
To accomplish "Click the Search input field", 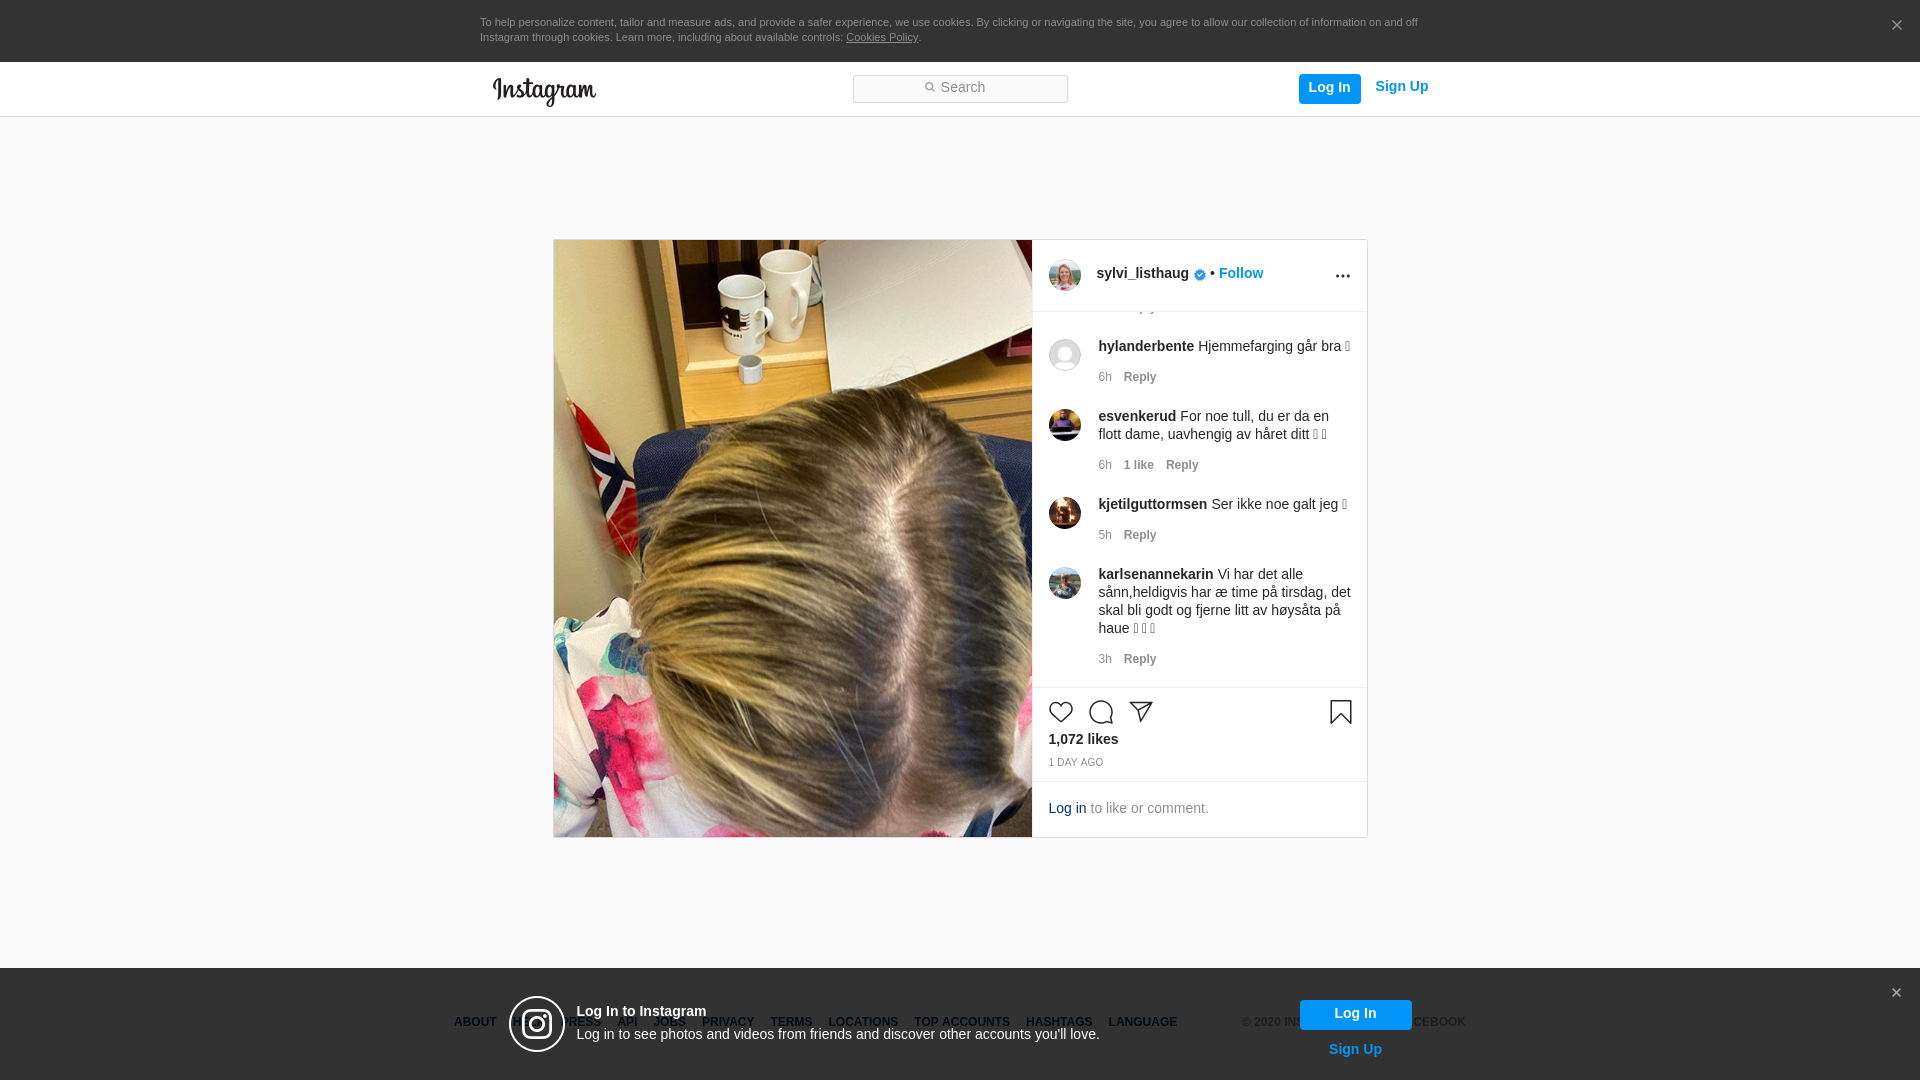I will (960, 88).
